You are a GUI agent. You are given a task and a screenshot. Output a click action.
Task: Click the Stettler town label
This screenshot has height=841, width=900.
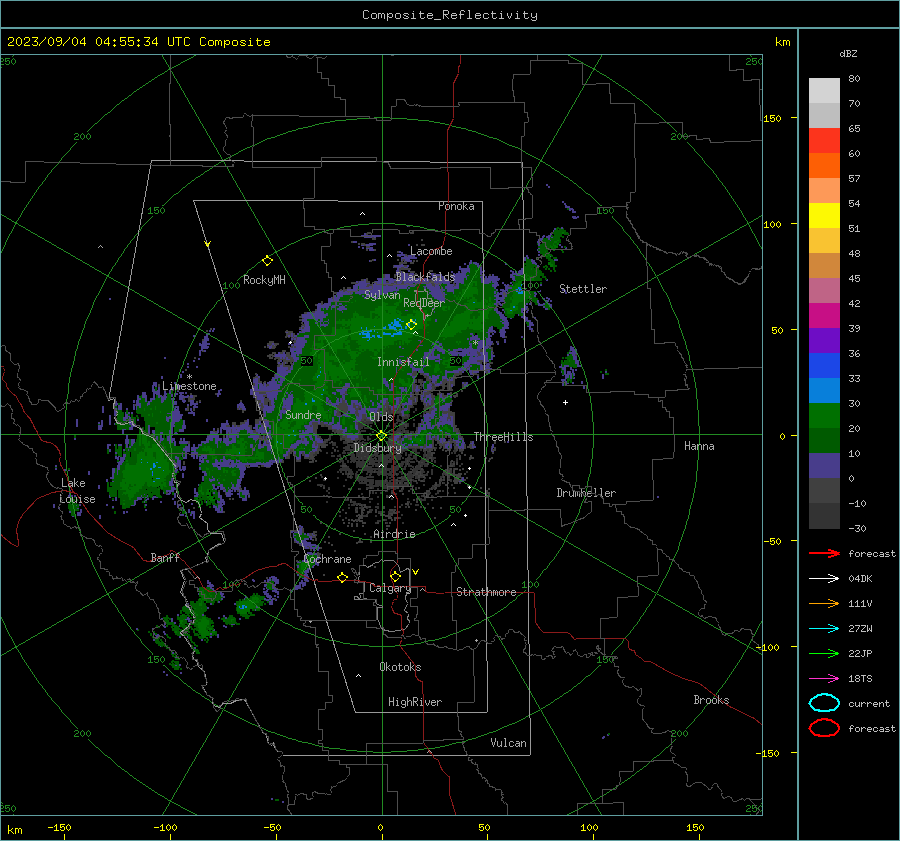[583, 289]
